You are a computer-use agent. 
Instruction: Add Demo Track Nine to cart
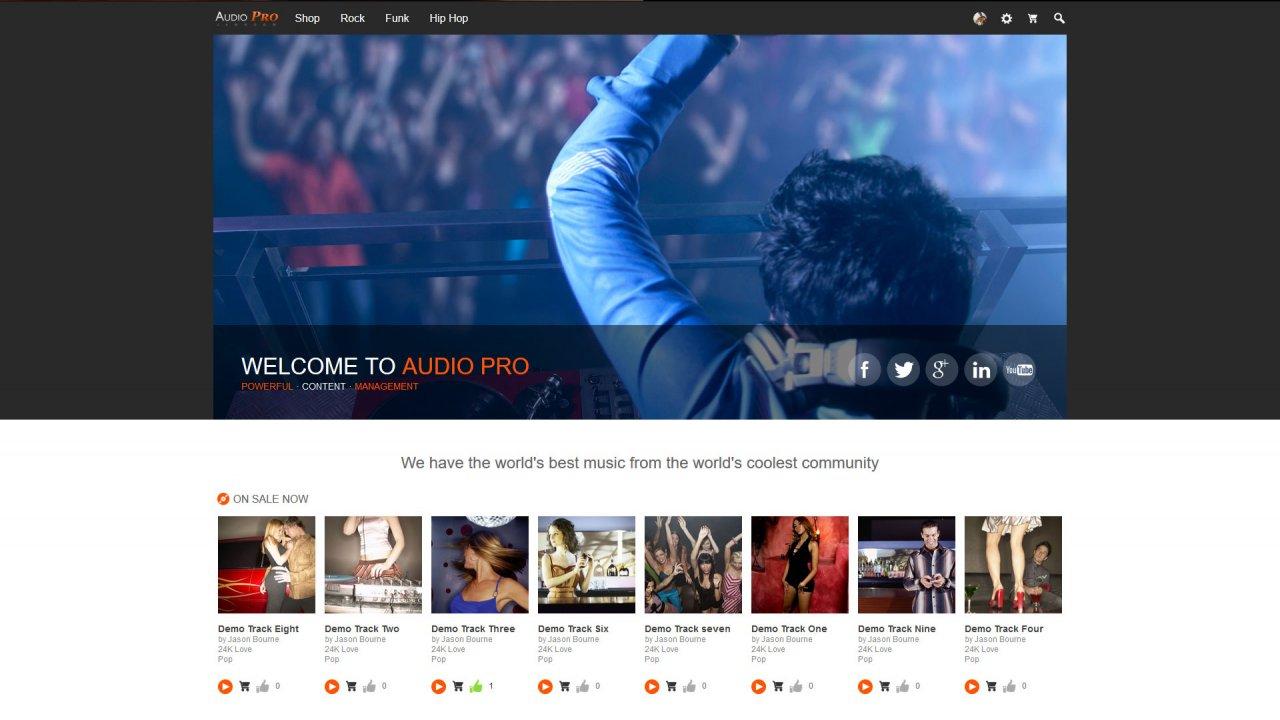[x=885, y=686]
